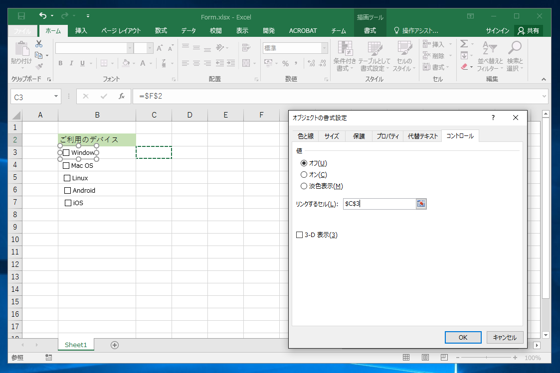Select the オン radio button

[304, 174]
